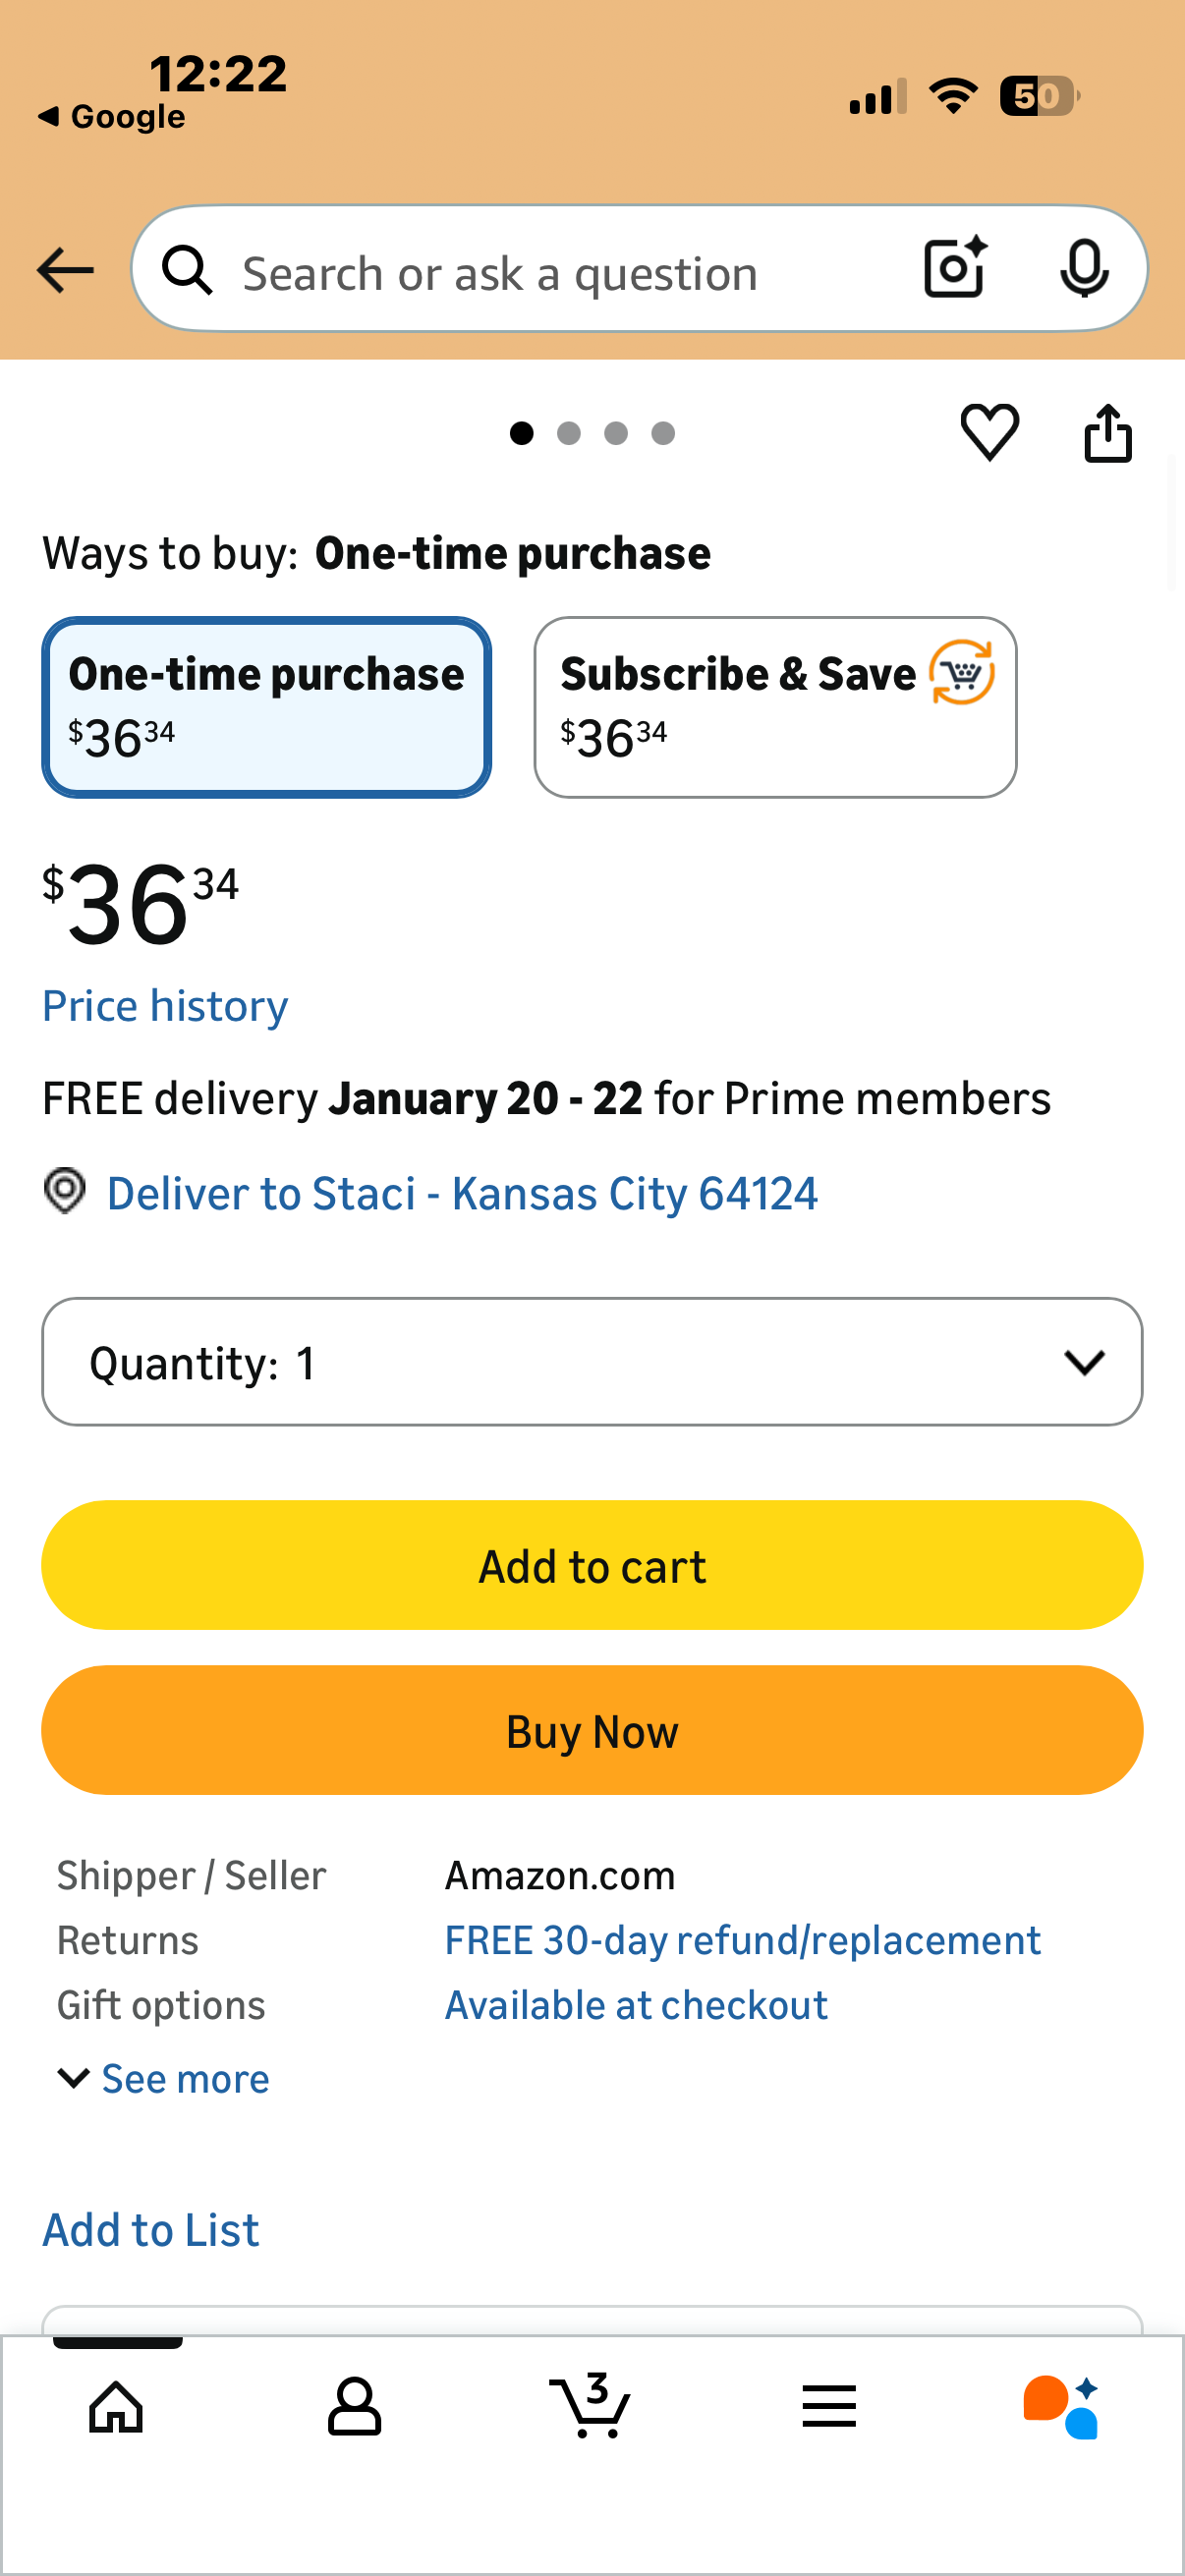Open the Rufus AI assistant icon
This screenshot has width=1185, height=2576.
click(1061, 2406)
